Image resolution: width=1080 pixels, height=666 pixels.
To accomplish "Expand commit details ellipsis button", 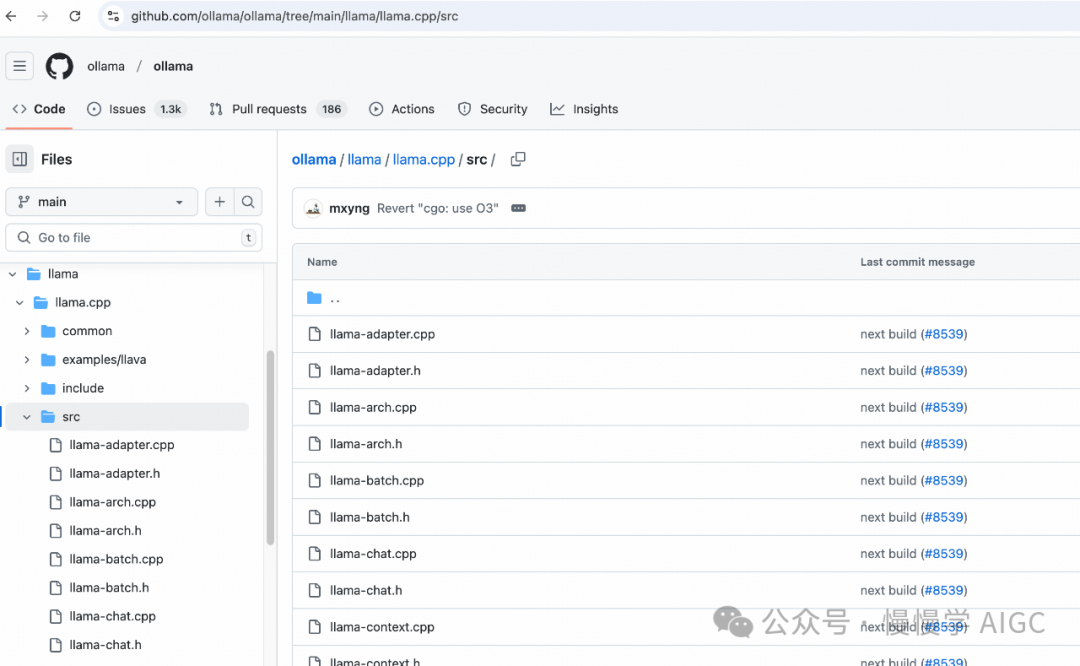I will point(519,208).
